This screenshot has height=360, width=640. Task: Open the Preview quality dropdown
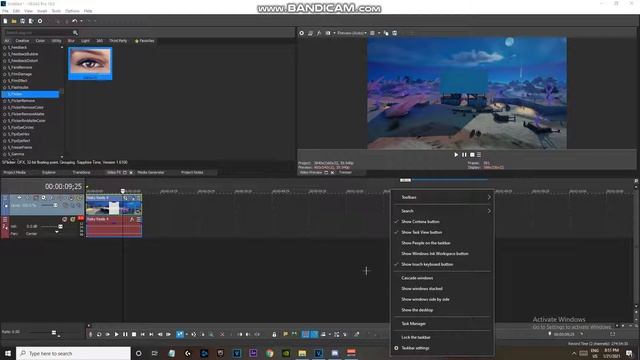point(351,33)
